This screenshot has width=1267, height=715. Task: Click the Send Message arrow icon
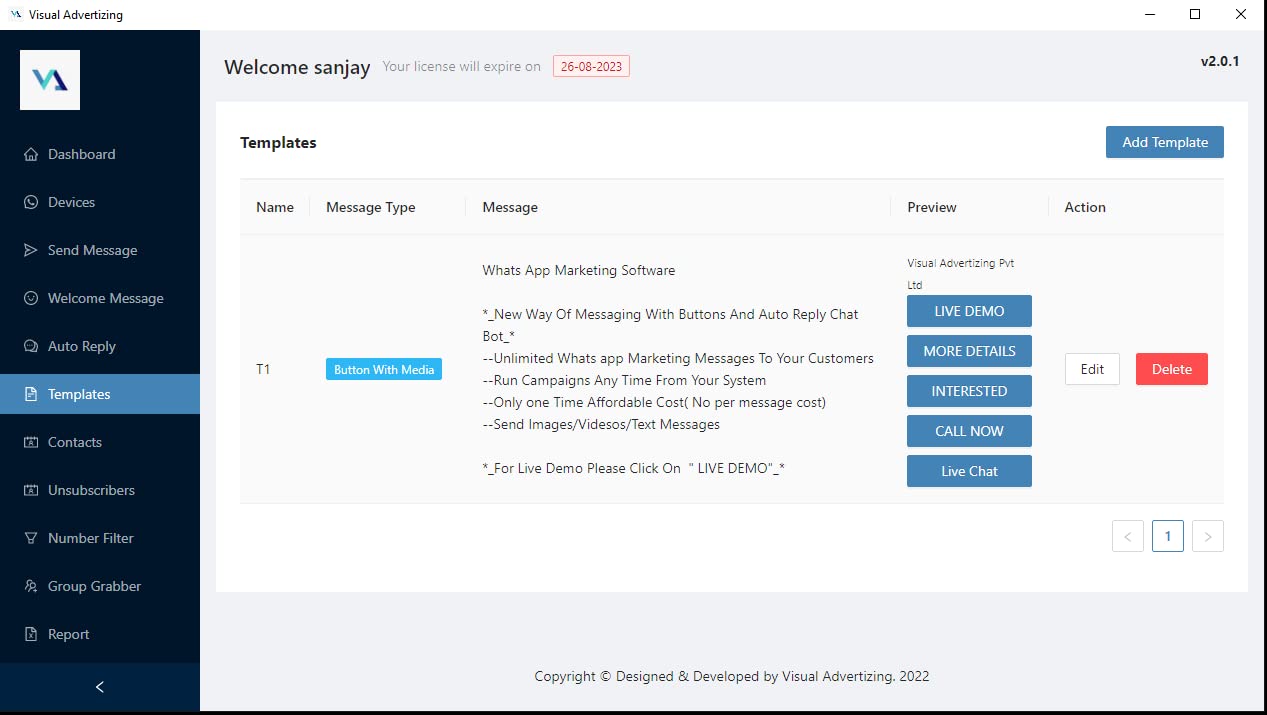click(x=31, y=250)
